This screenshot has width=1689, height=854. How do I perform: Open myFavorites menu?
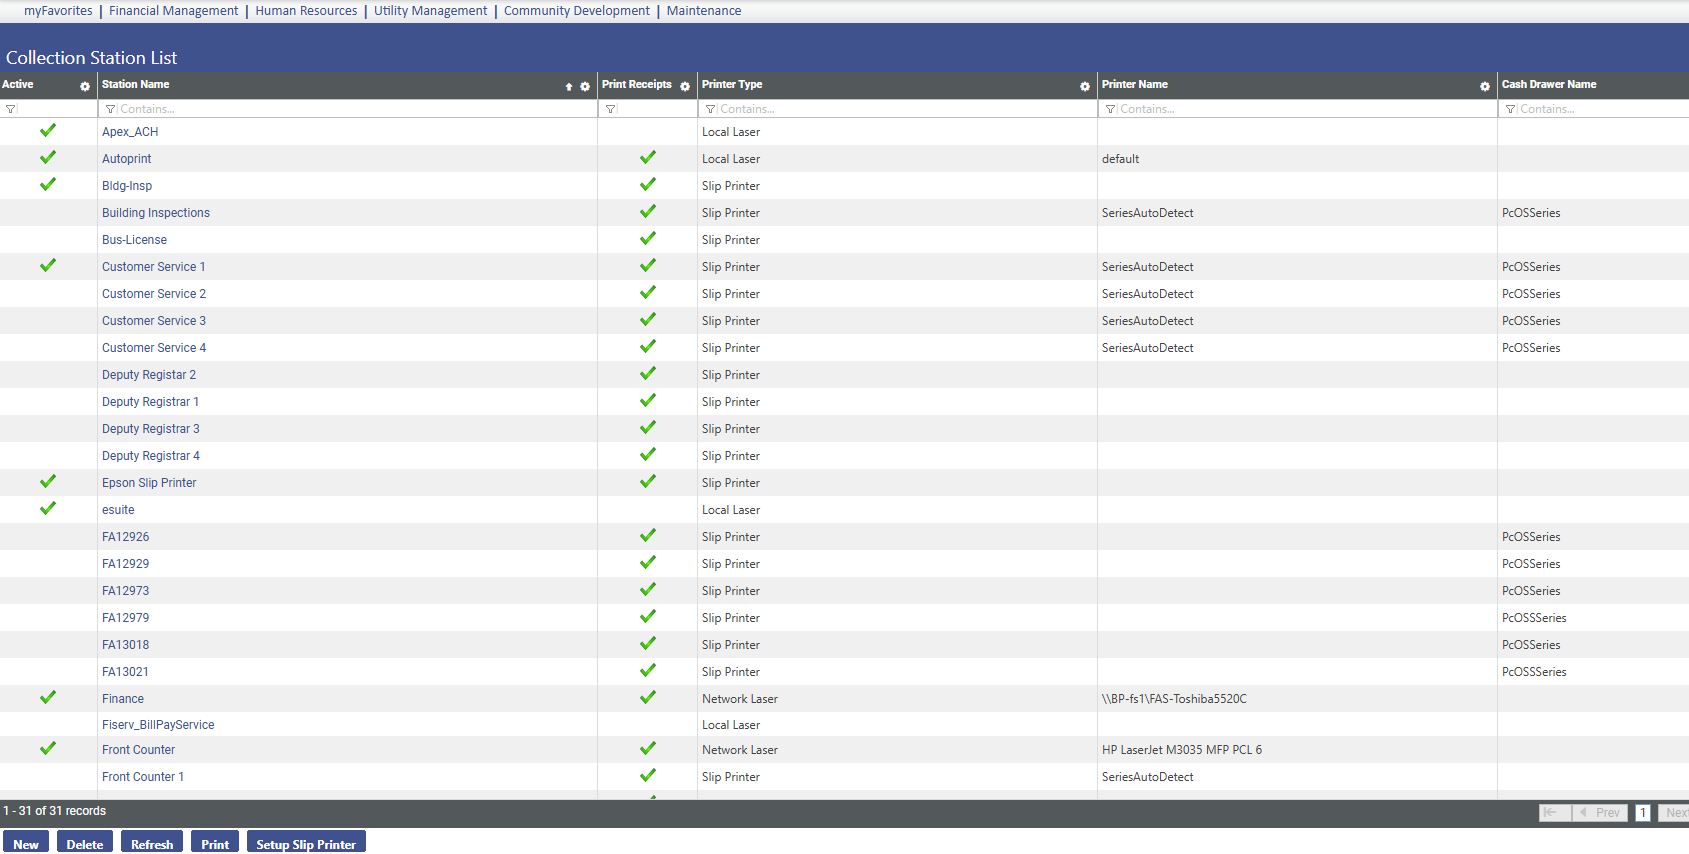58,11
